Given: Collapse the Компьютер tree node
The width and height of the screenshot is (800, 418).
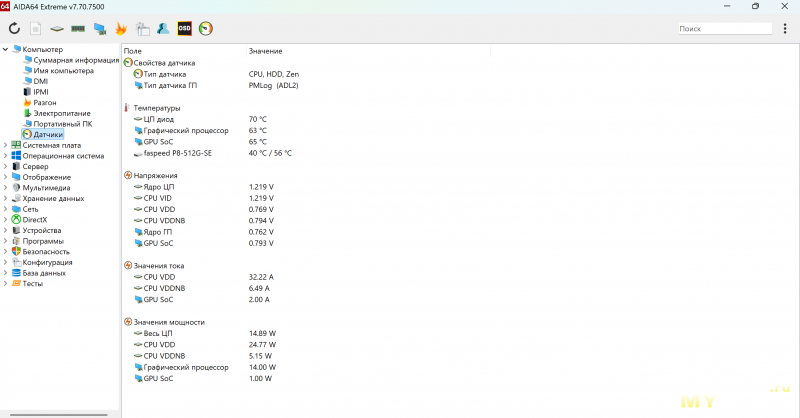Looking at the screenshot, I should click(x=6, y=49).
